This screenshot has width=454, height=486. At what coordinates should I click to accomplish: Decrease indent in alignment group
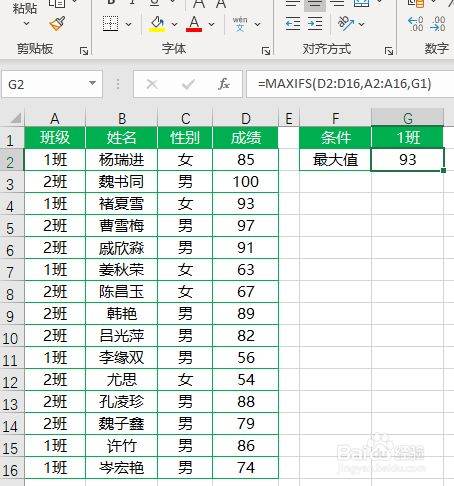click(293, 24)
